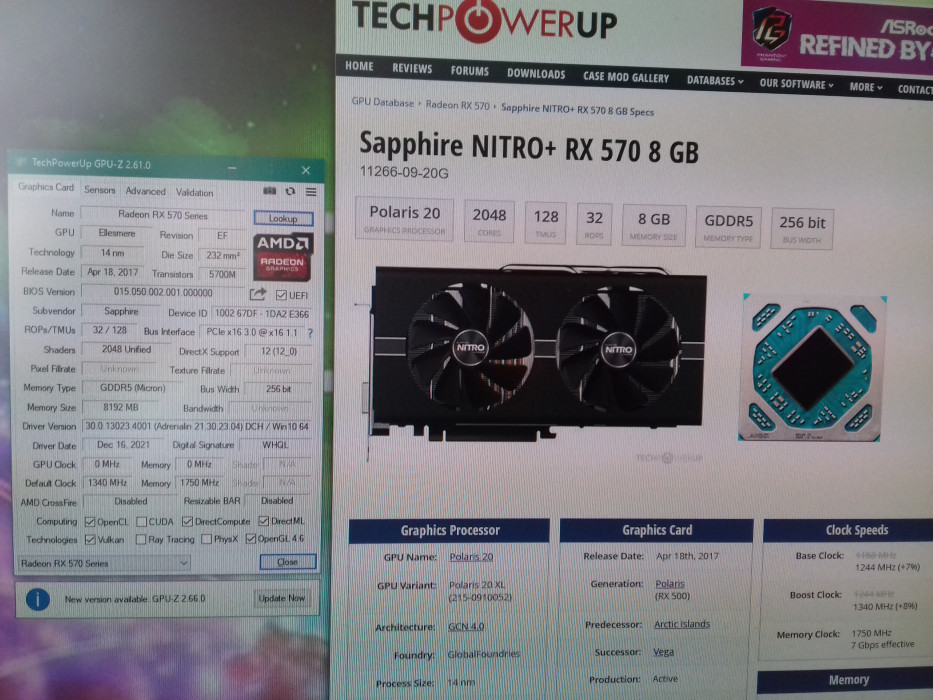This screenshot has height=700, width=933.
Task: Open the Validation tab in GPU-Z
Action: click(195, 192)
